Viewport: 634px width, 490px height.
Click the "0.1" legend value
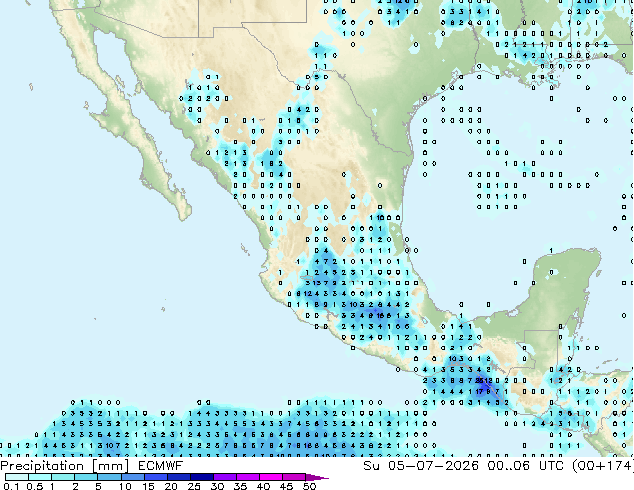coord(11,486)
